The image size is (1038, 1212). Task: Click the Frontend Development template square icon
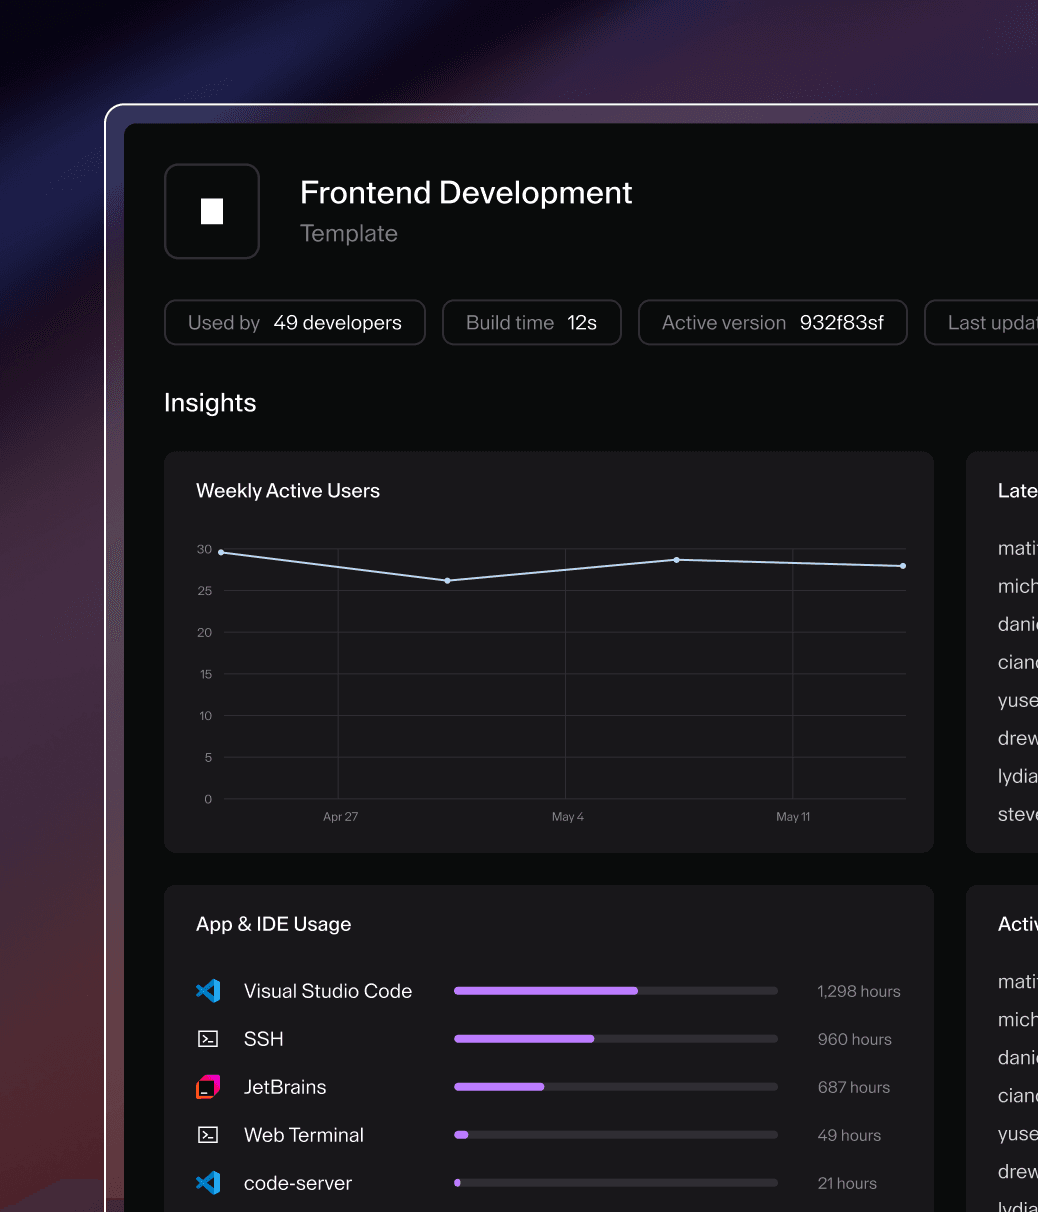[212, 211]
